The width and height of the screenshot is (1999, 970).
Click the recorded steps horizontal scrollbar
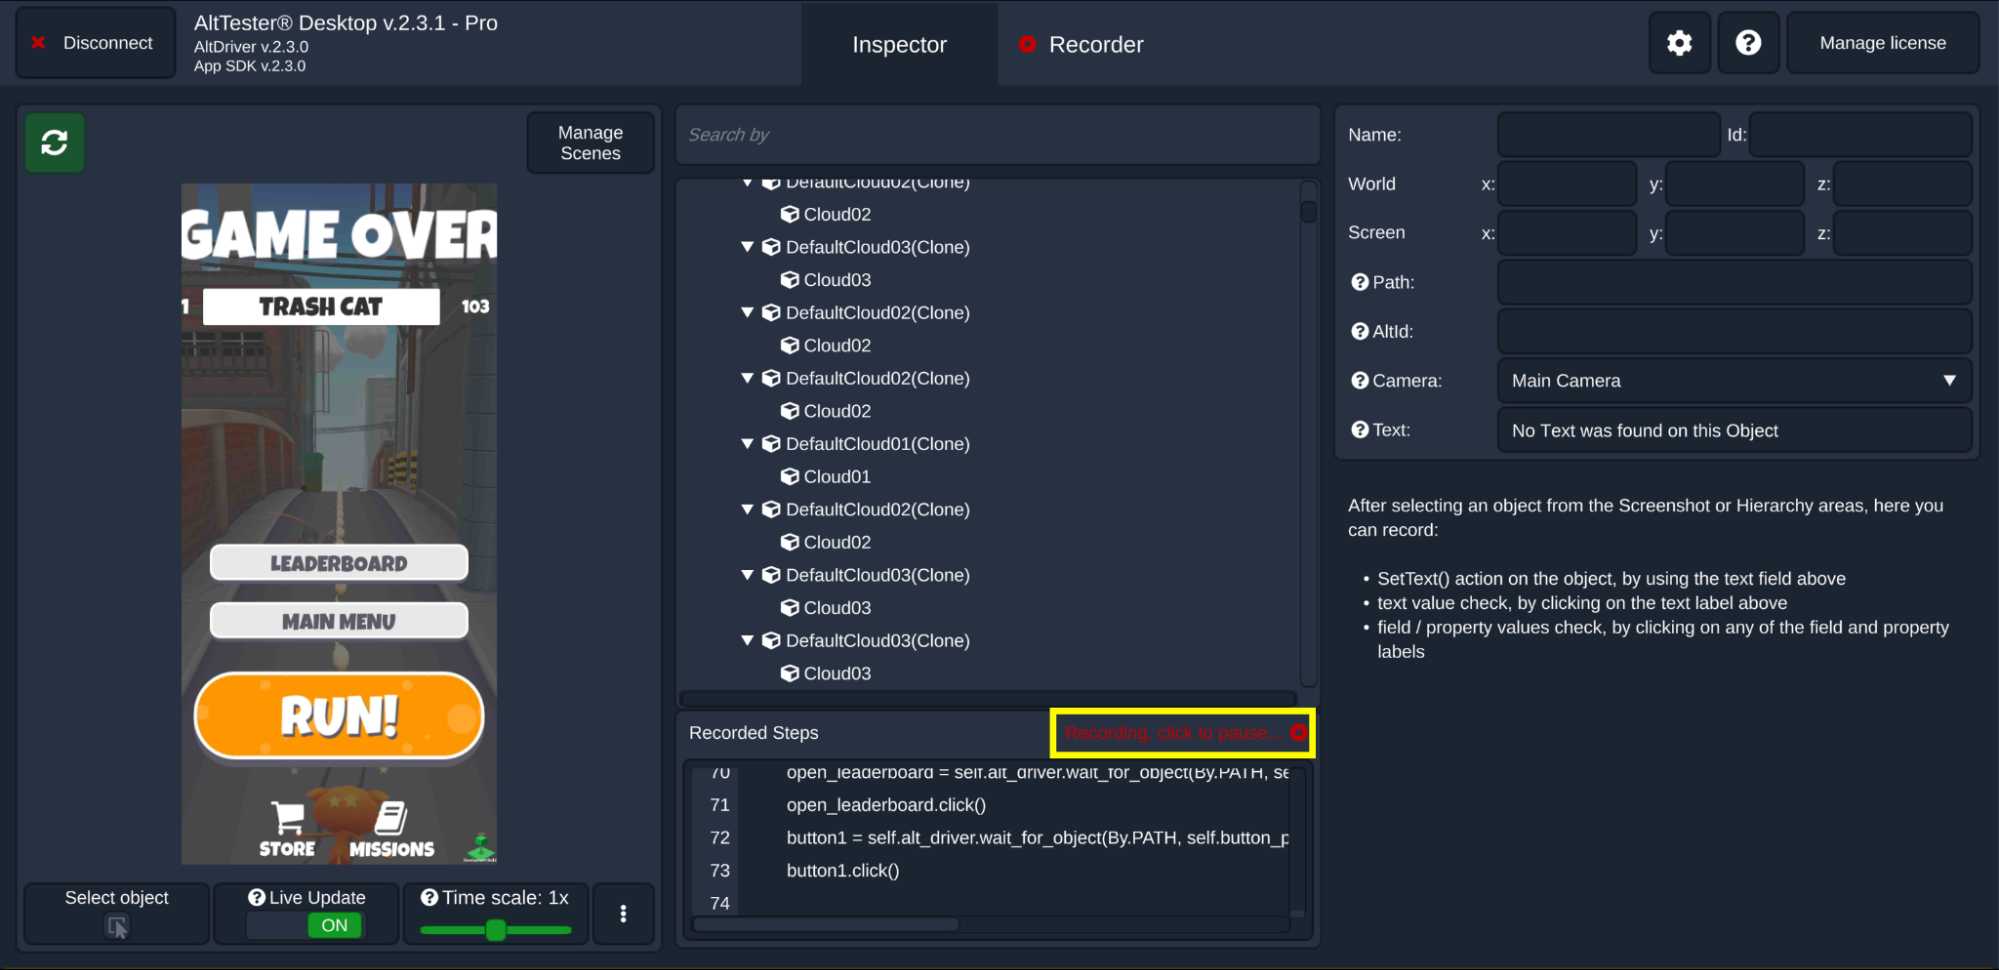[x=826, y=924]
